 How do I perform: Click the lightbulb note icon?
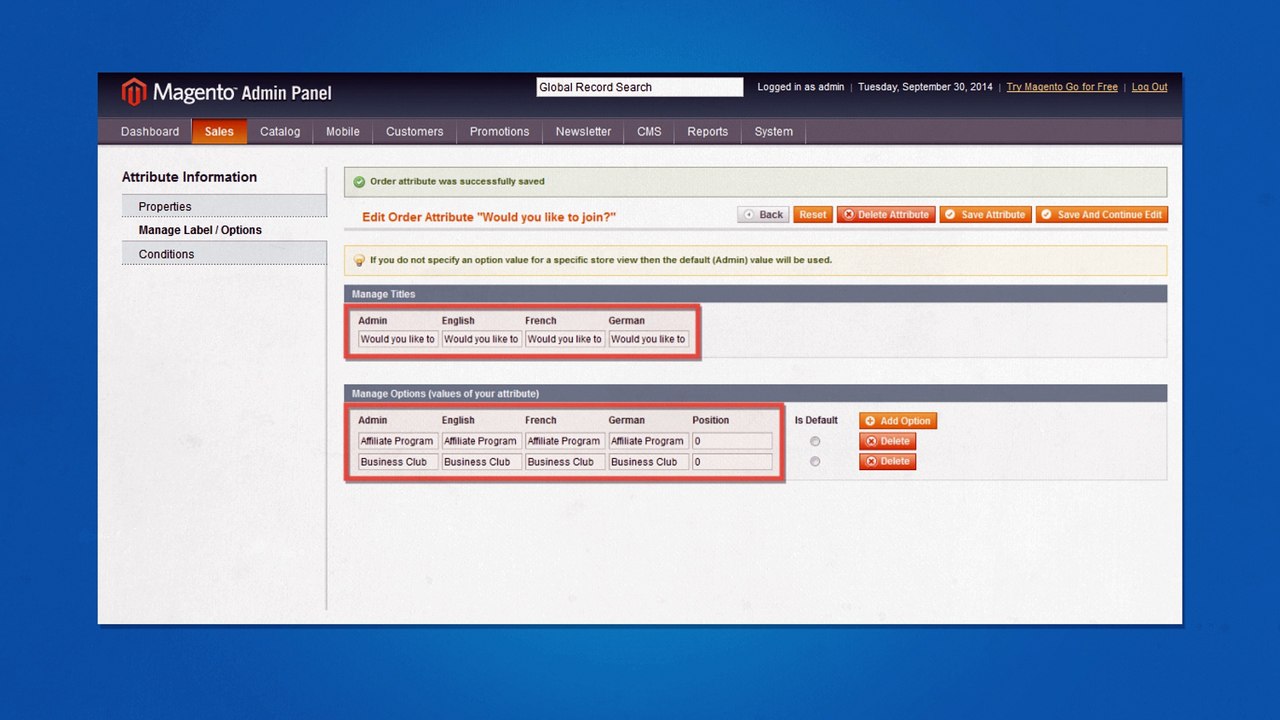(359, 260)
